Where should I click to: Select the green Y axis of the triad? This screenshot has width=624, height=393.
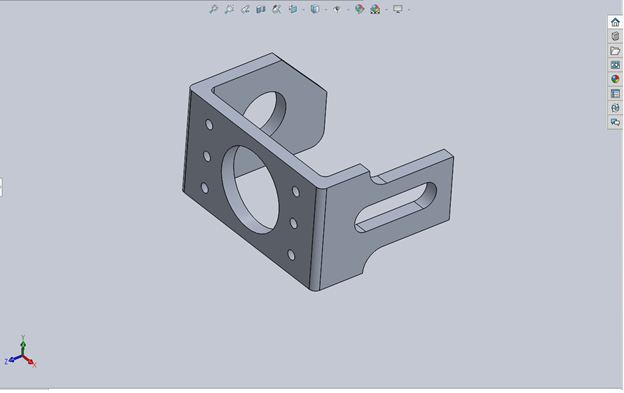[x=23, y=344]
